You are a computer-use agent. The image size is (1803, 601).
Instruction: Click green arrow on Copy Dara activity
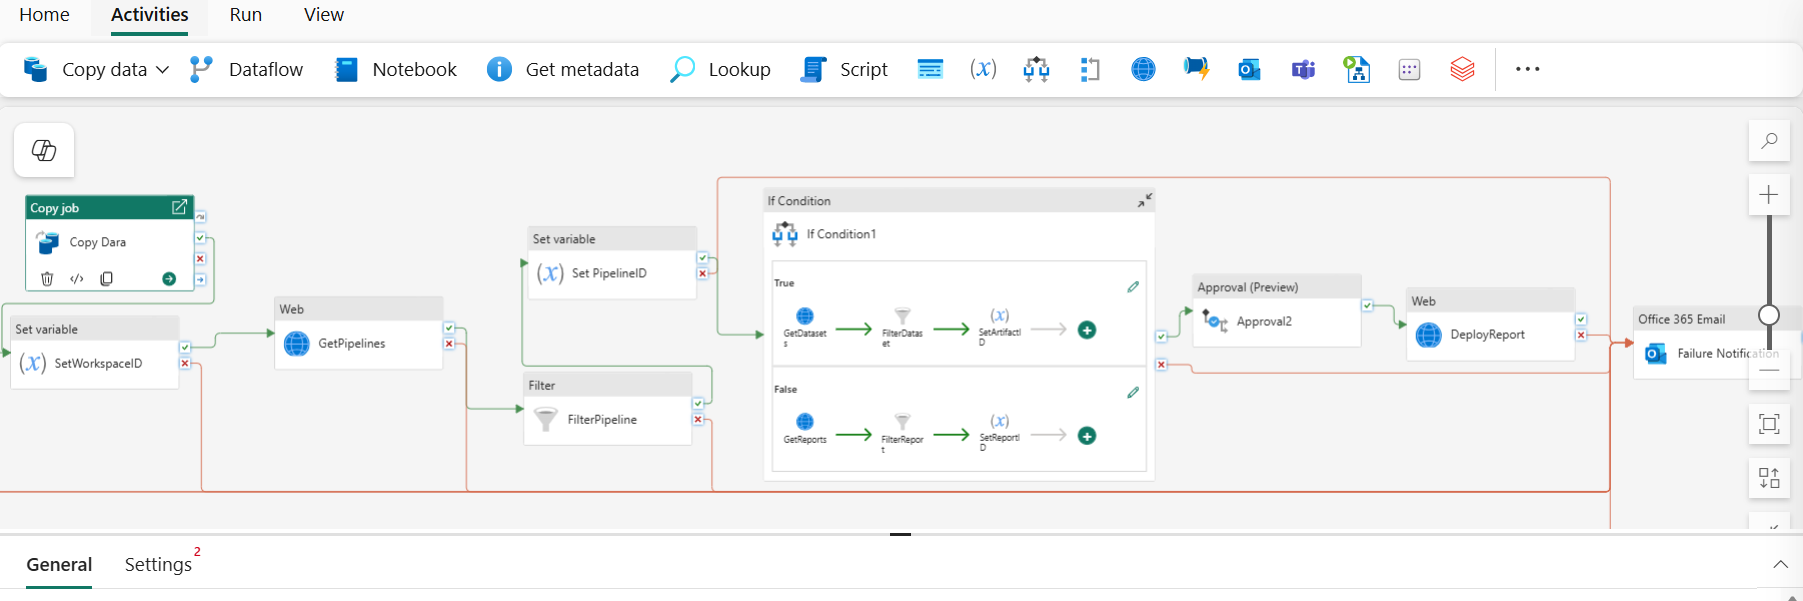tap(169, 279)
